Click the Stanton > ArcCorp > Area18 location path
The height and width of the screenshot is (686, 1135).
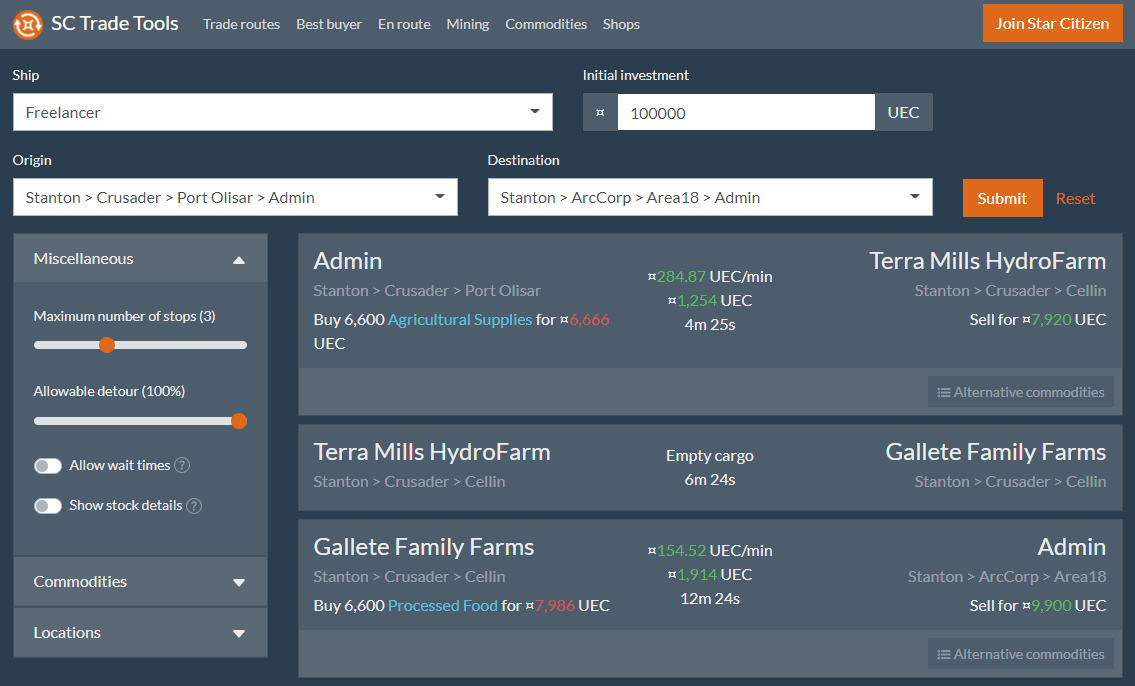point(1007,577)
